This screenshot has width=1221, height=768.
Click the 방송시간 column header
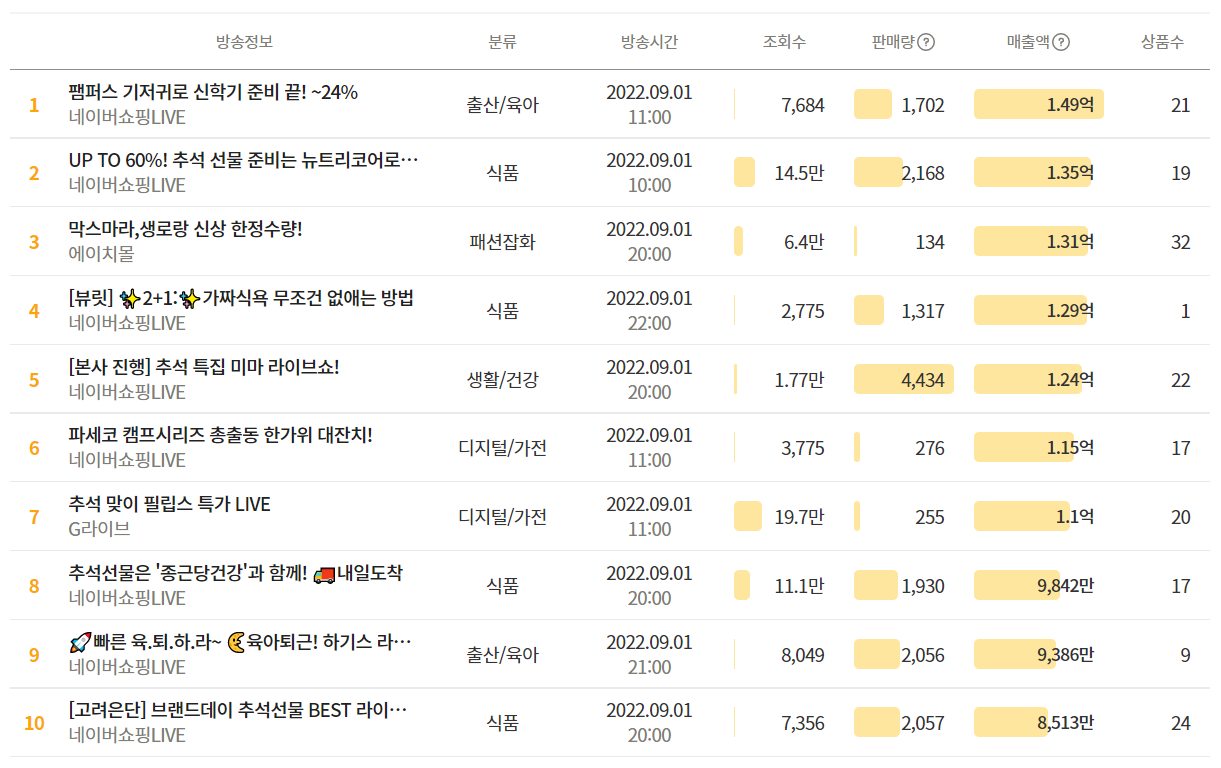(649, 42)
